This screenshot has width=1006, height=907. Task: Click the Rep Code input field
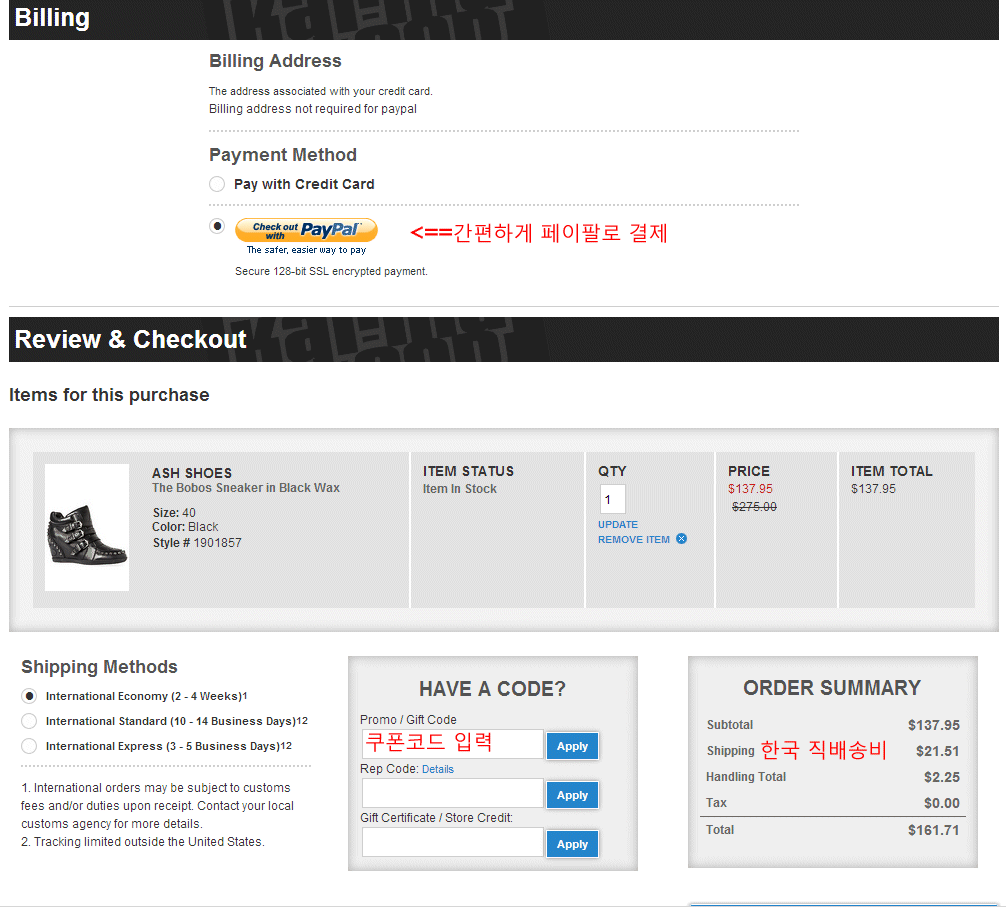[452, 793]
